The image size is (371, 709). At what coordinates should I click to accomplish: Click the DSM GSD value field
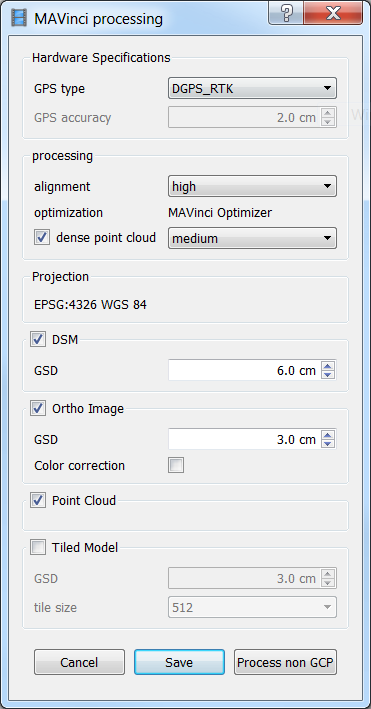coord(244,371)
